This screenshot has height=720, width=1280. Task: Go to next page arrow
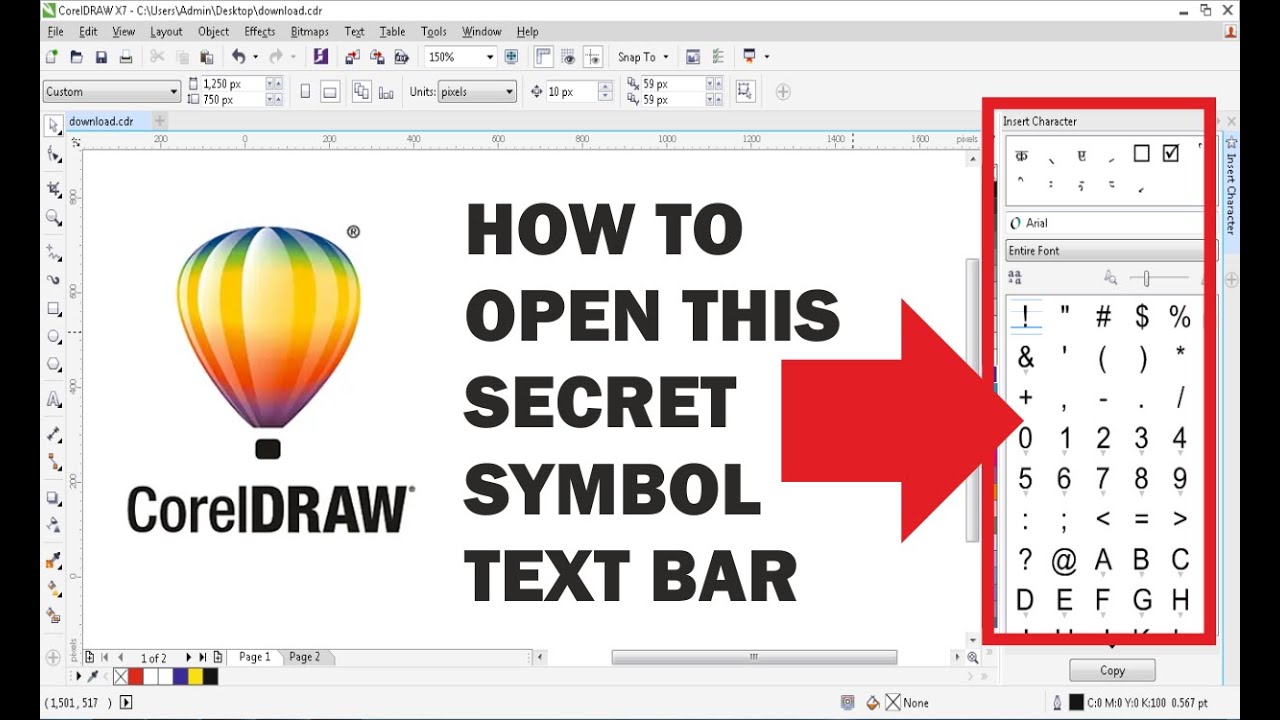tap(188, 657)
